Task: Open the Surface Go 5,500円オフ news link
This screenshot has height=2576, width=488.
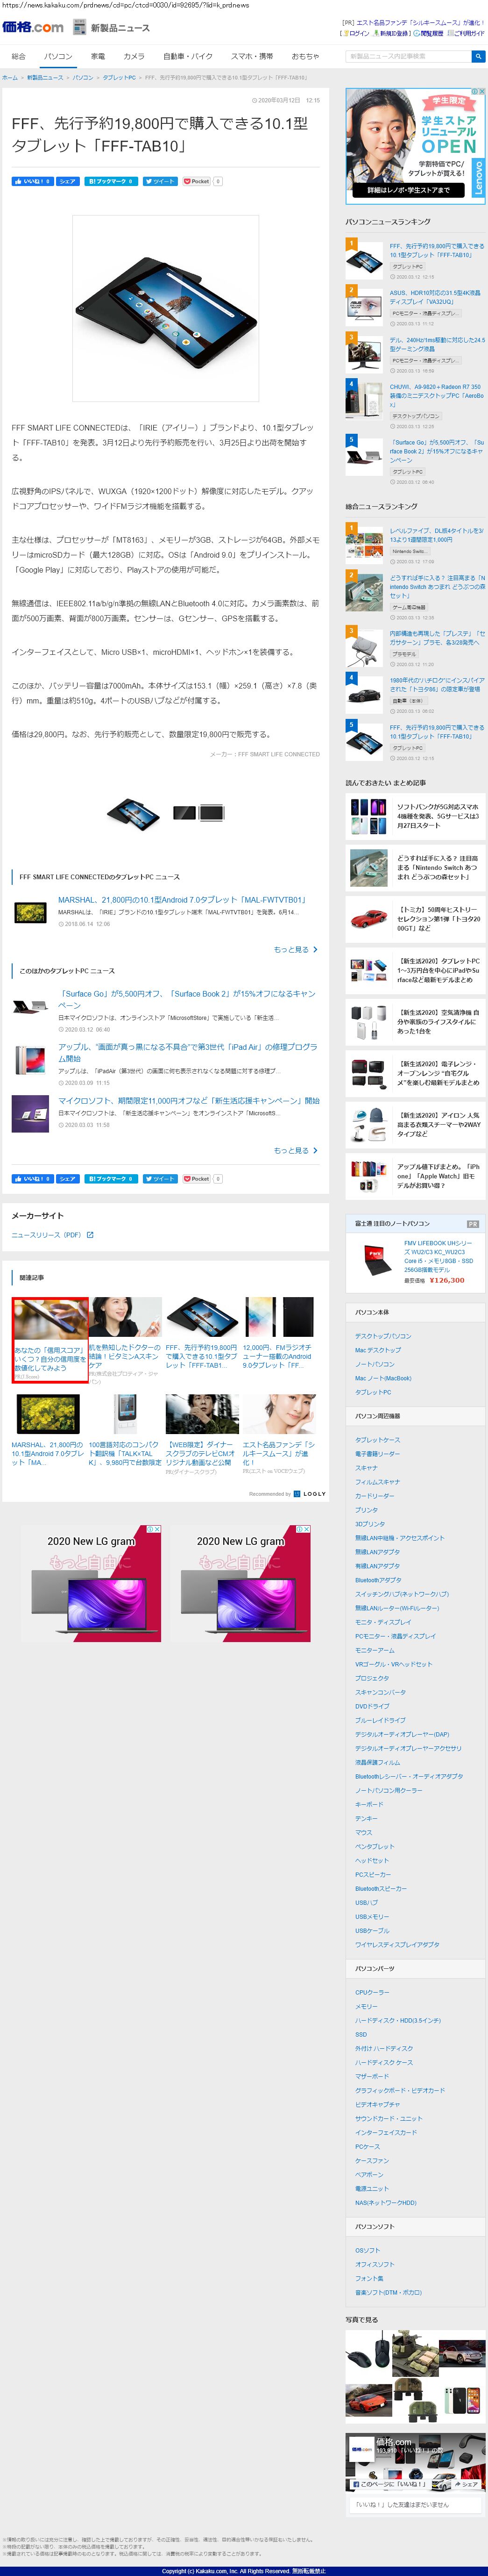Action: click(186, 999)
